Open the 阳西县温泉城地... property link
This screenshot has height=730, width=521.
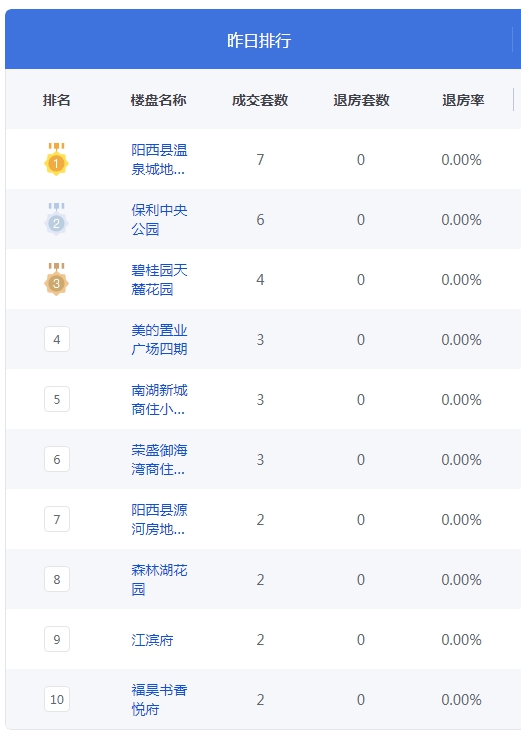[159, 160]
